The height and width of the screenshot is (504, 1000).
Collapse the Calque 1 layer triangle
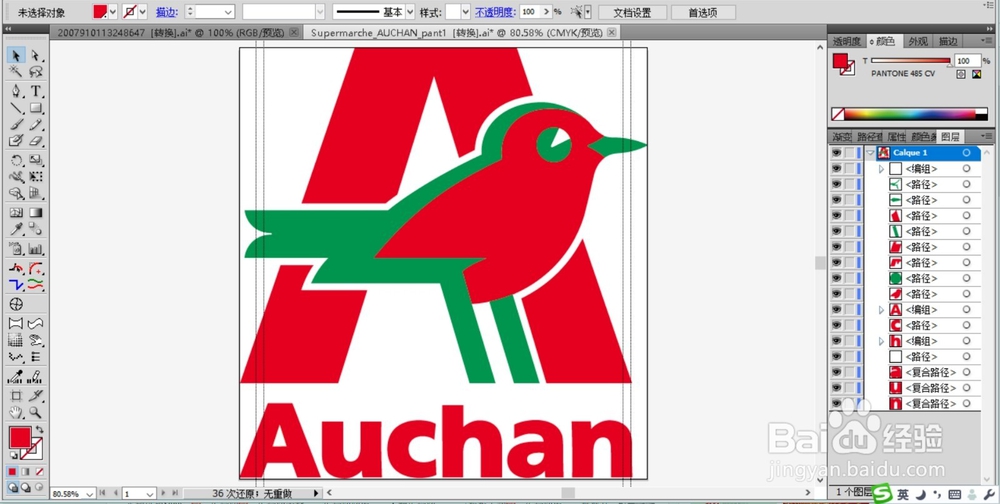870,153
